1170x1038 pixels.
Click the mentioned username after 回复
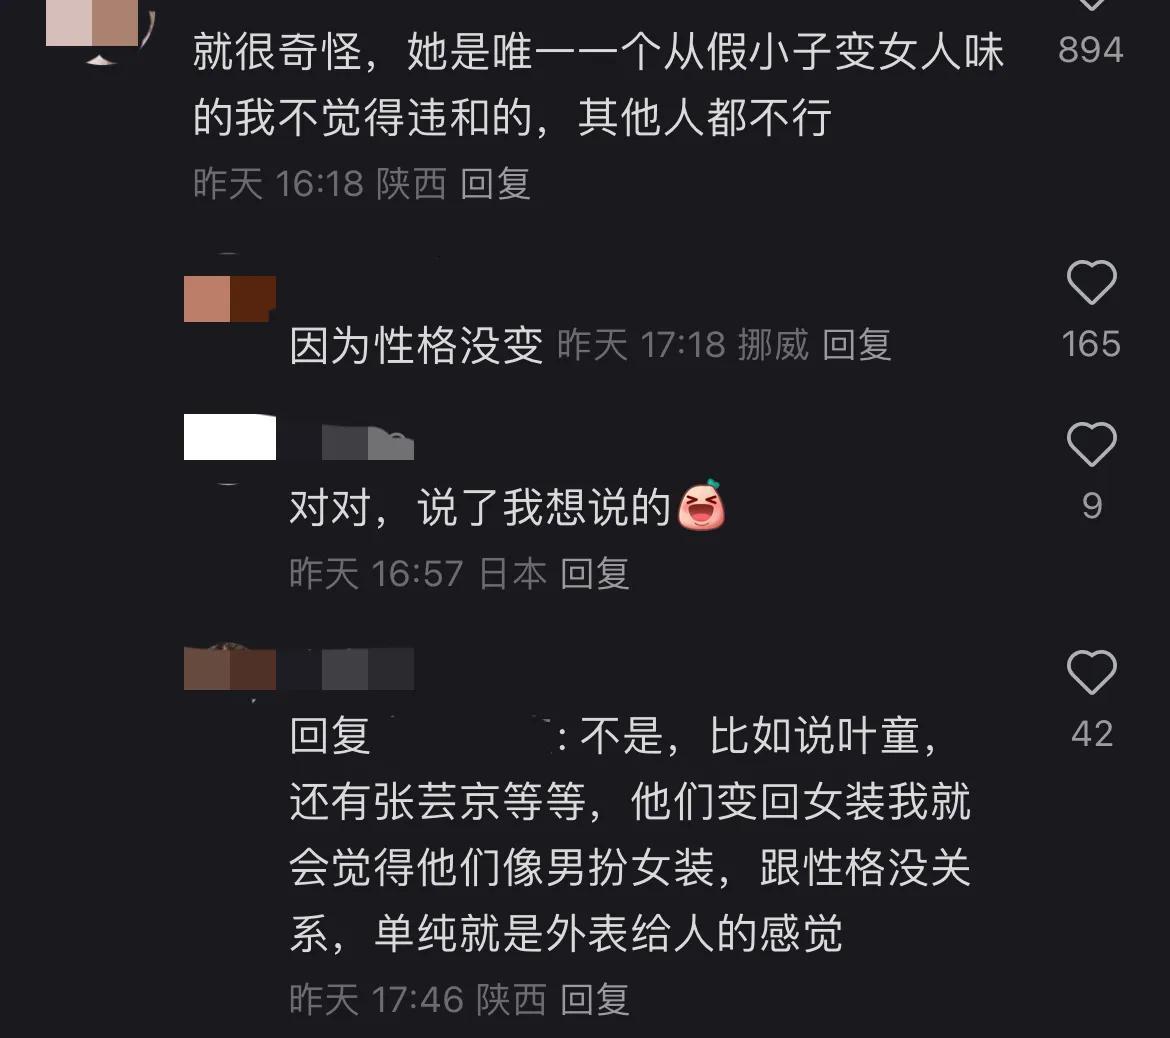pyautogui.click(x=464, y=735)
